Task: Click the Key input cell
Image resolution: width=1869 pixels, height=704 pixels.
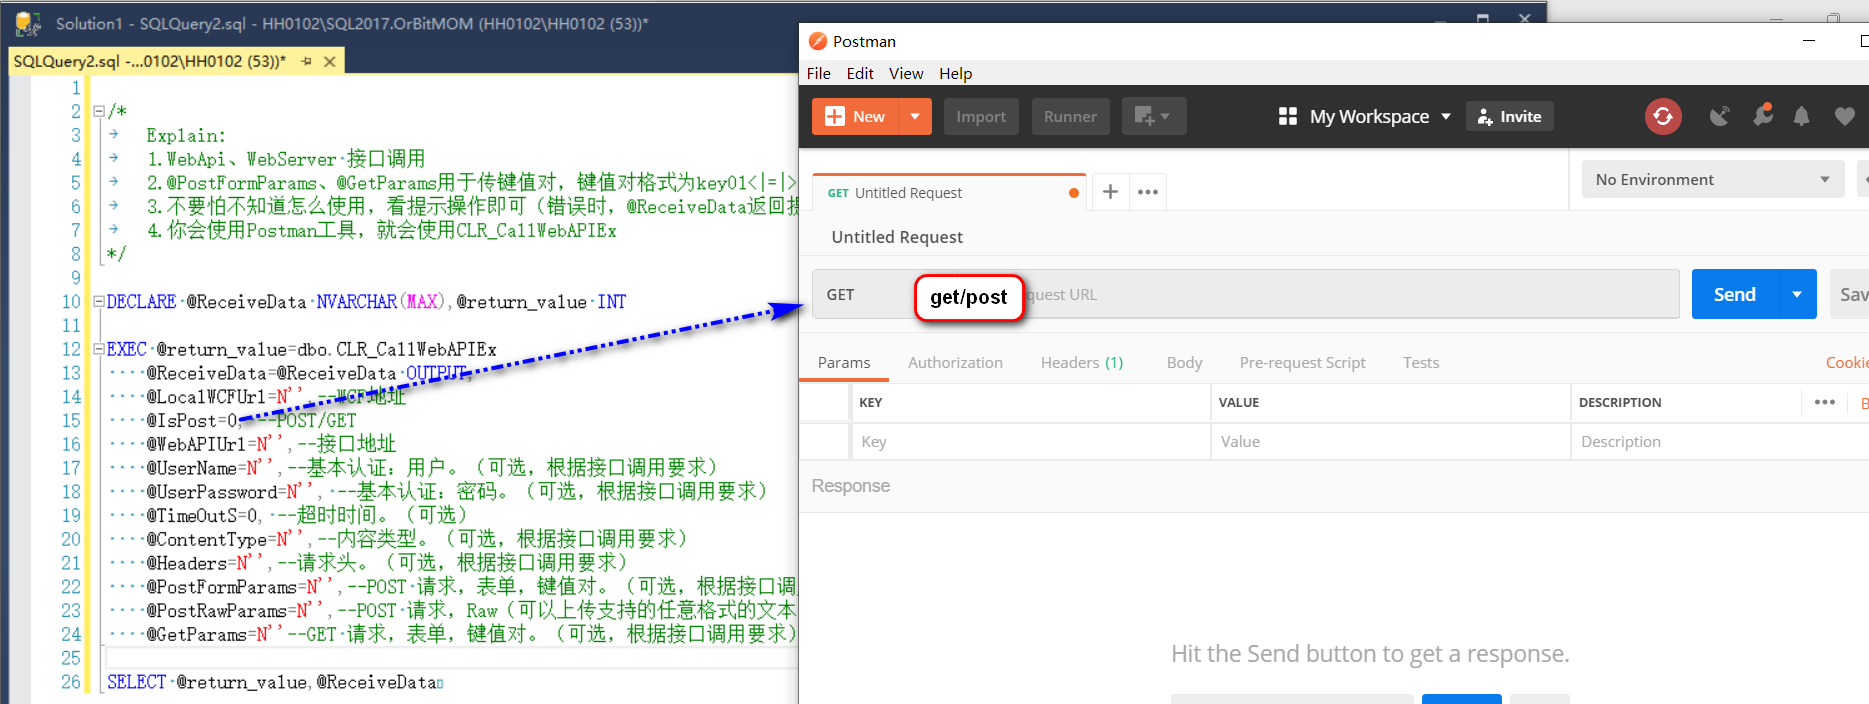Action: [x=1030, y=441]
